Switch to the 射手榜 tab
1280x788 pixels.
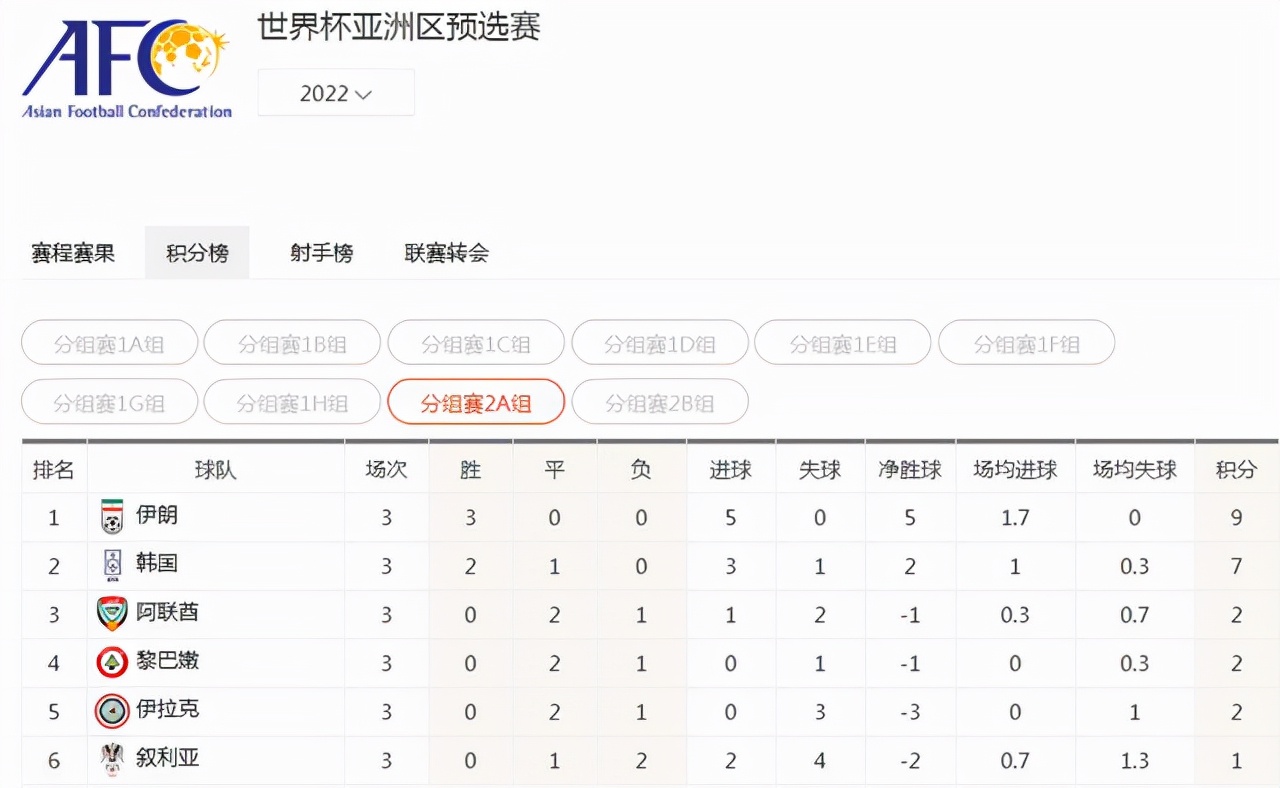coord(322,253)
